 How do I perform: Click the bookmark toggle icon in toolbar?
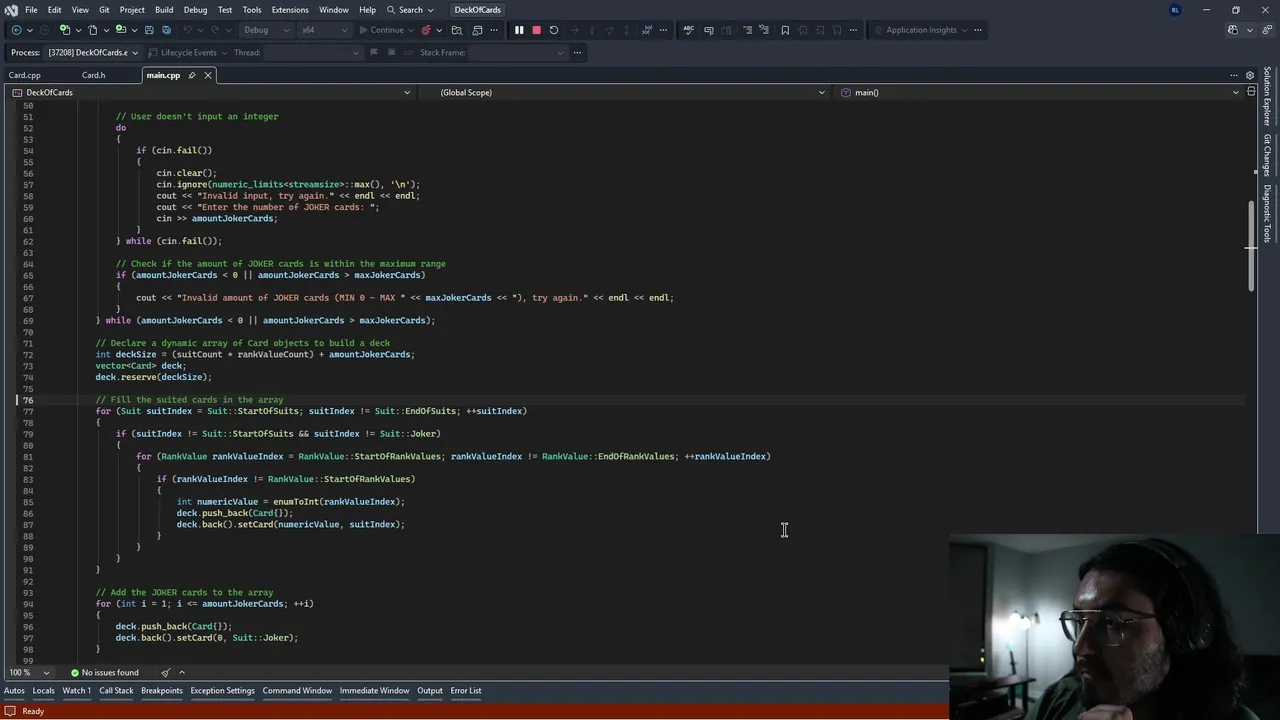[785, 30]
